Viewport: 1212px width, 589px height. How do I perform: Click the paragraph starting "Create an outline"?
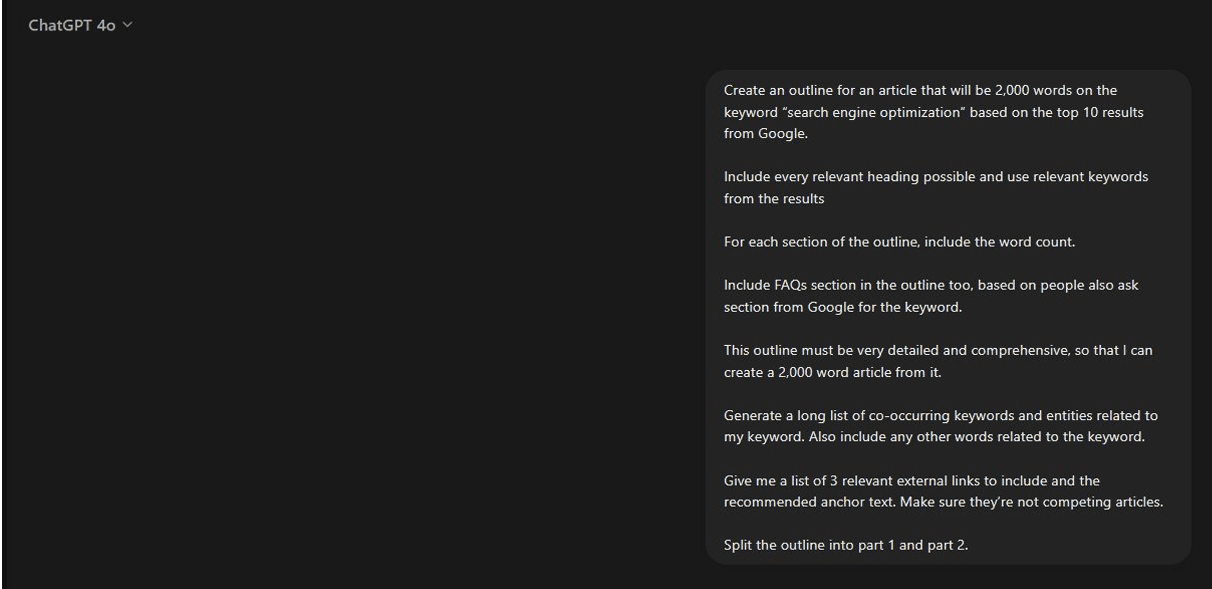click(920, 112)
